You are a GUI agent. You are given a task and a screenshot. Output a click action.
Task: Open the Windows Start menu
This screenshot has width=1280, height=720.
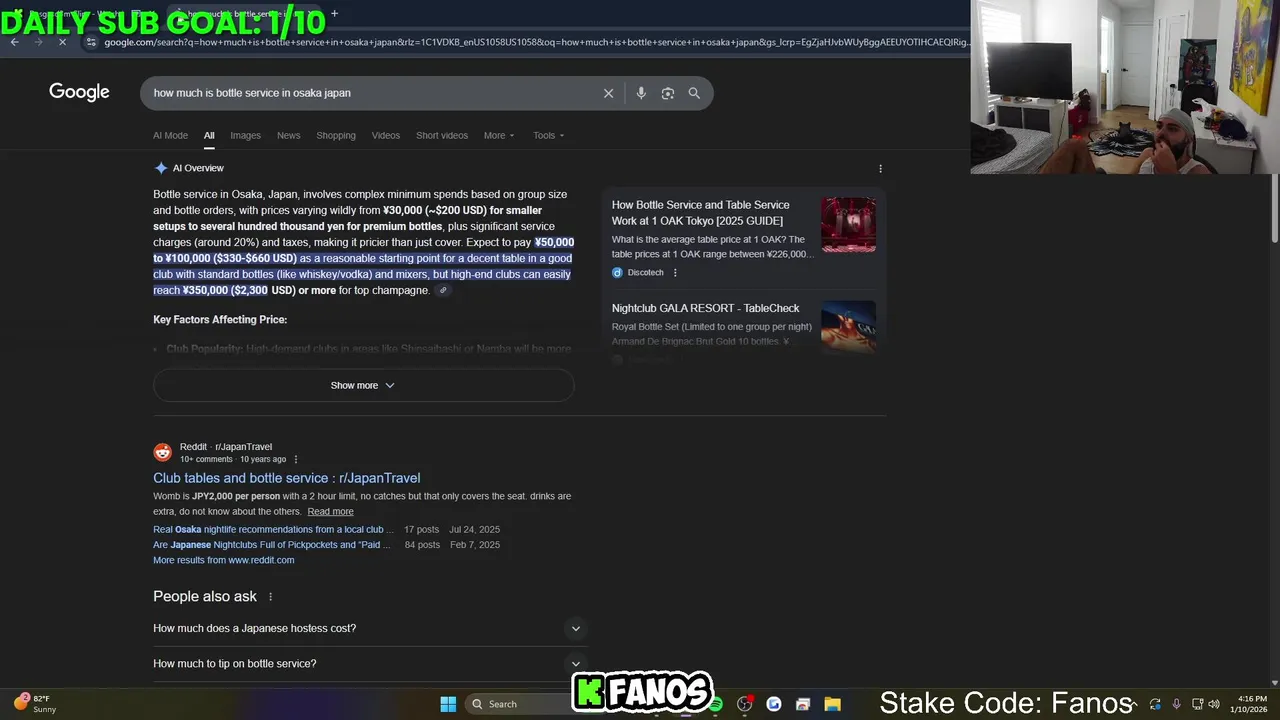click(448, 704)
